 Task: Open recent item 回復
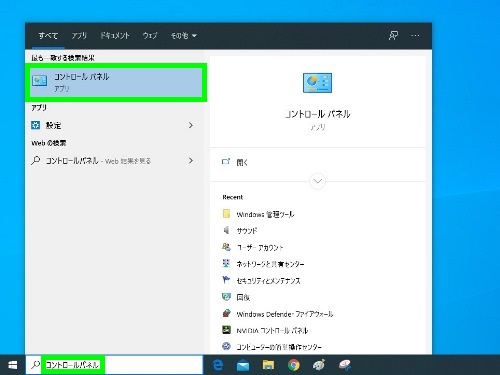coord(243,297)
